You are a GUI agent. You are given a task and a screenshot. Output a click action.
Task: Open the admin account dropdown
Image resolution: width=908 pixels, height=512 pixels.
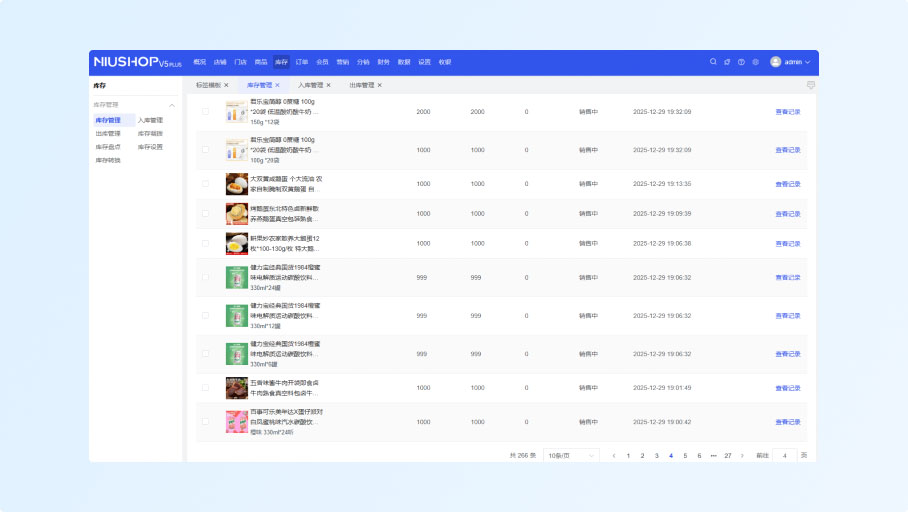(x=797, y=62)
